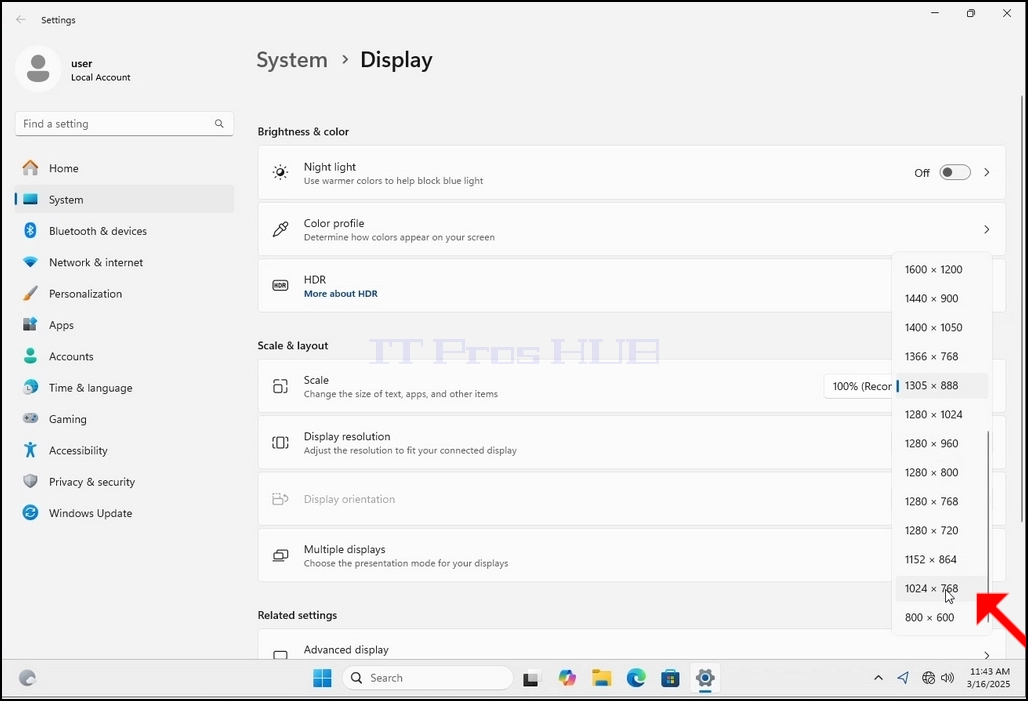Click the Multiple displays icon

click(x=280, y=555)
